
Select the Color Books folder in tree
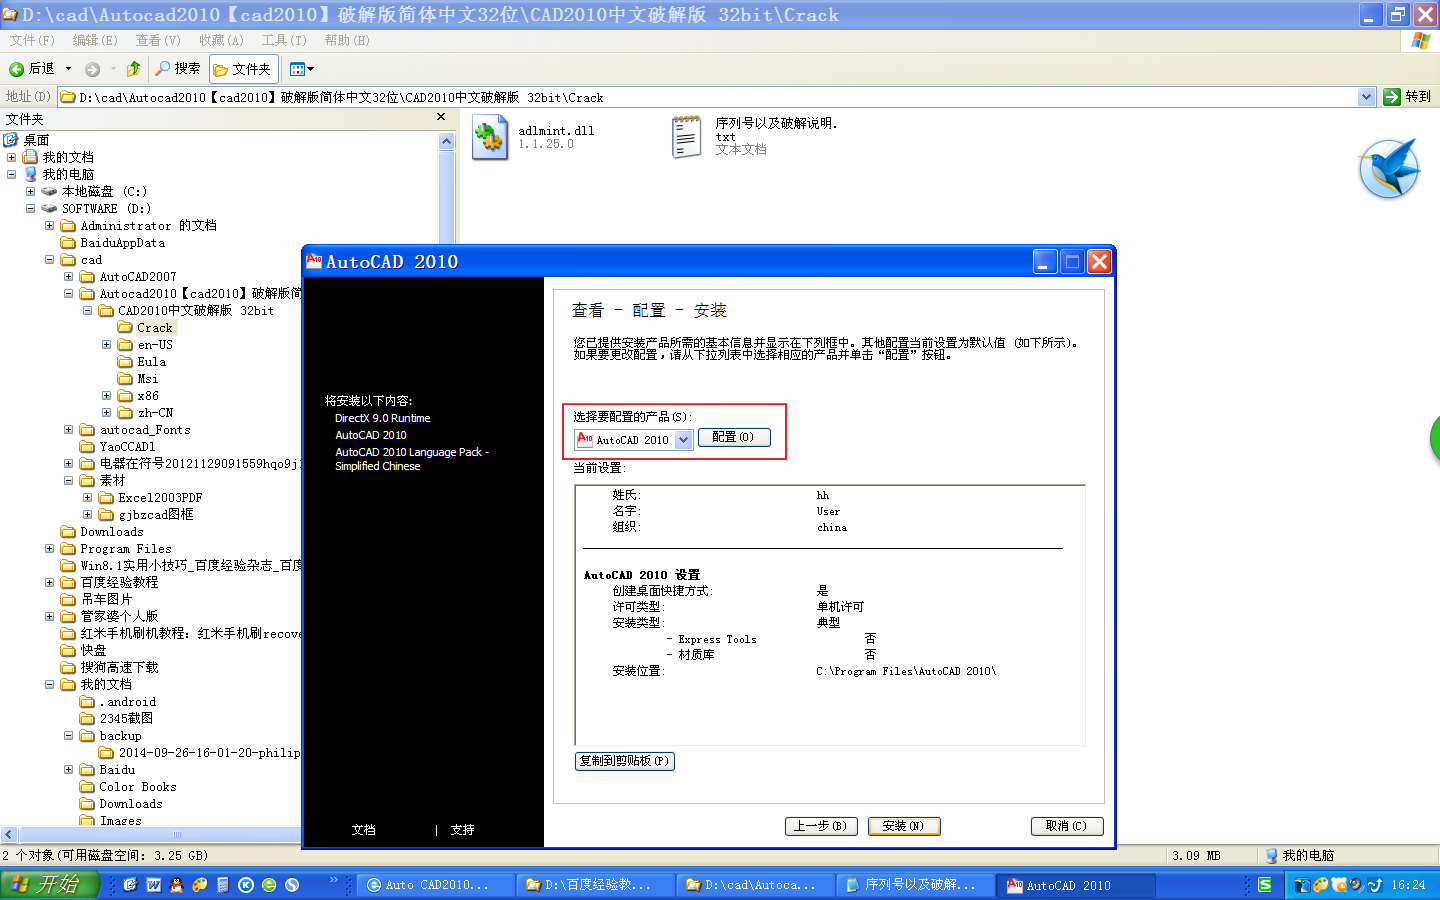138,787
